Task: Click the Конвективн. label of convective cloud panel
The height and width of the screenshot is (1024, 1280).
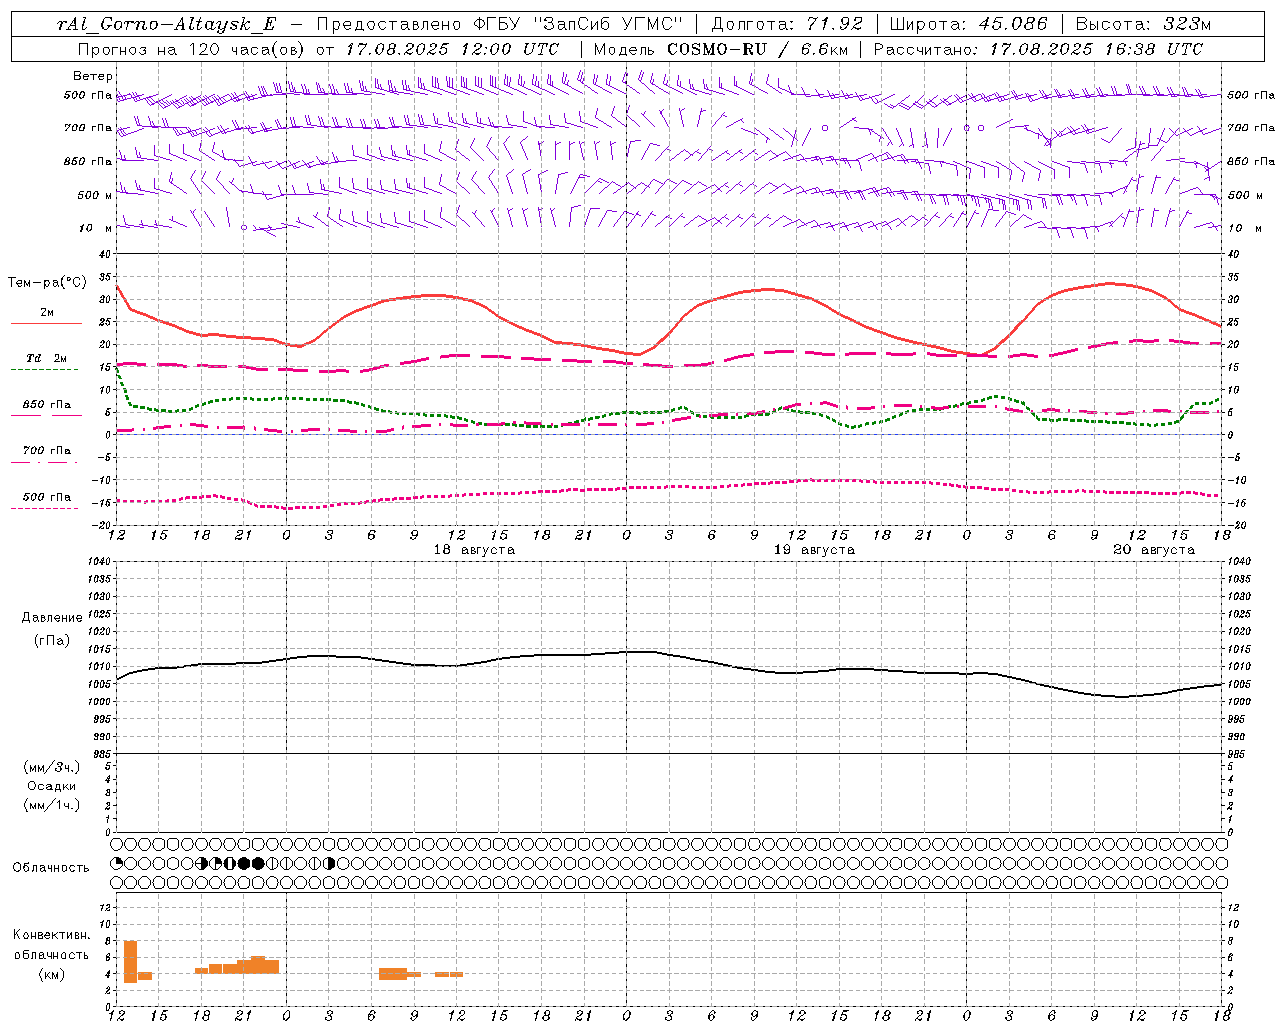Action: pos(51,935)
